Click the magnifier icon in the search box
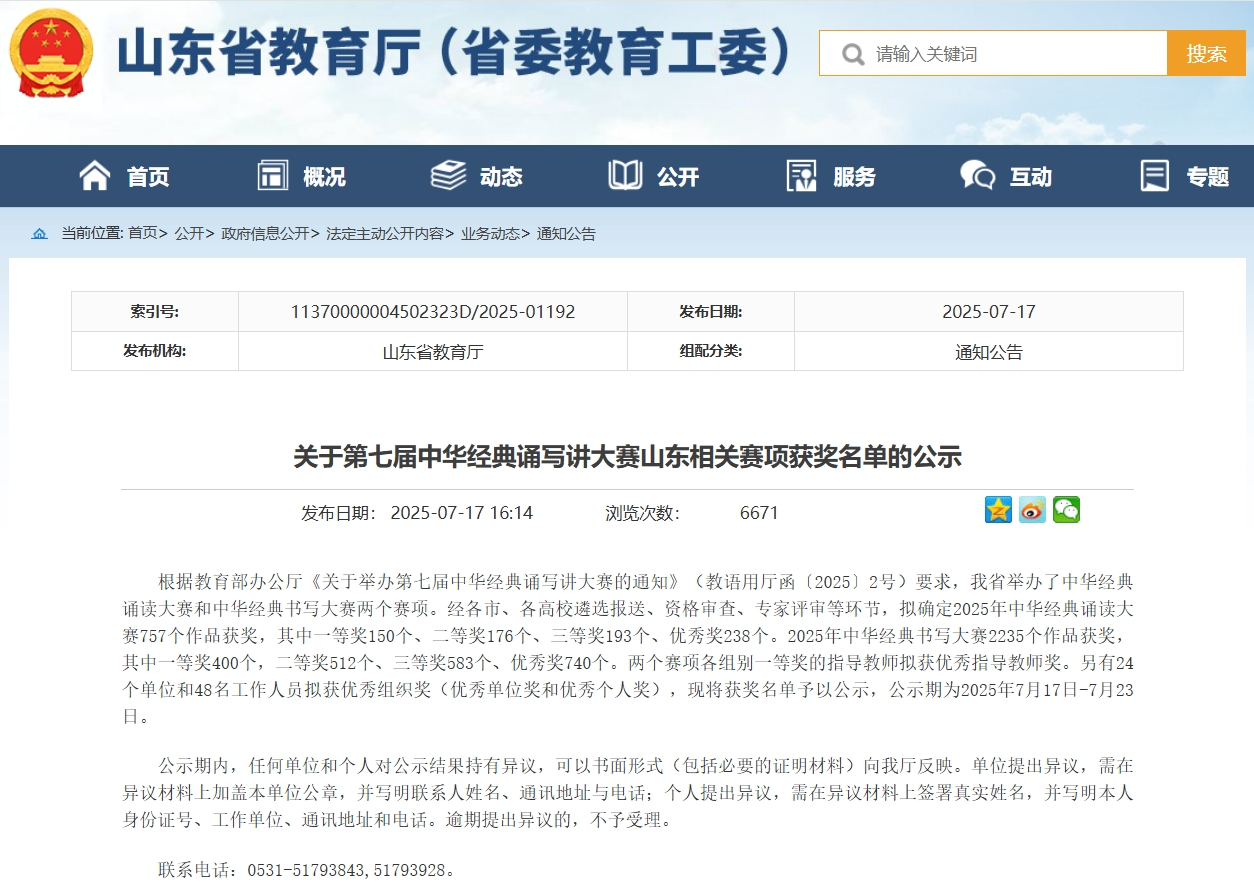Screen dimensions: 1254x885 click(852, 54)
